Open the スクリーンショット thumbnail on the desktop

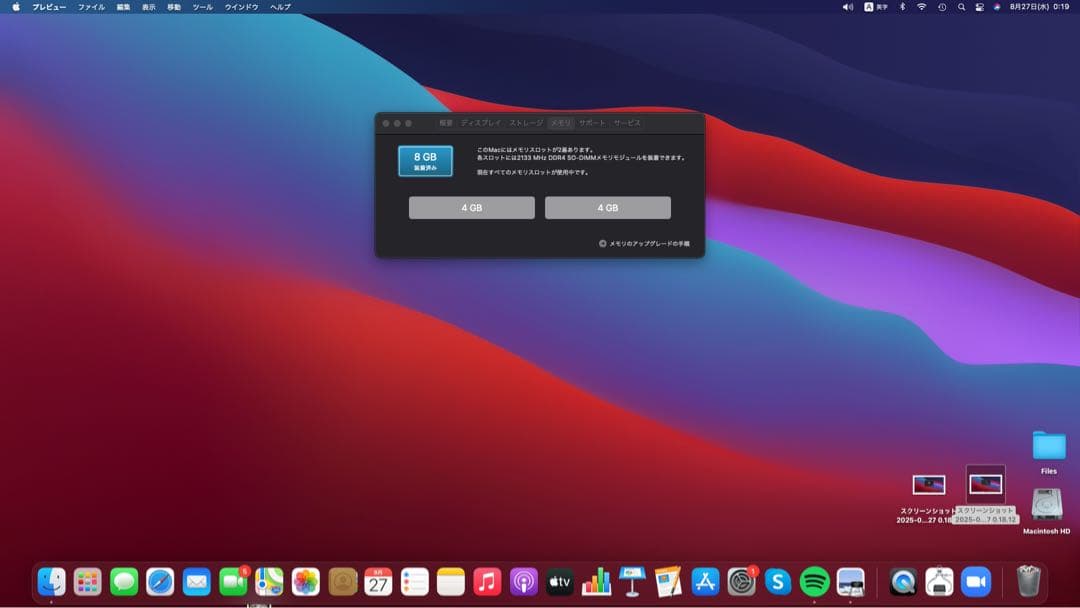[984, 485]
